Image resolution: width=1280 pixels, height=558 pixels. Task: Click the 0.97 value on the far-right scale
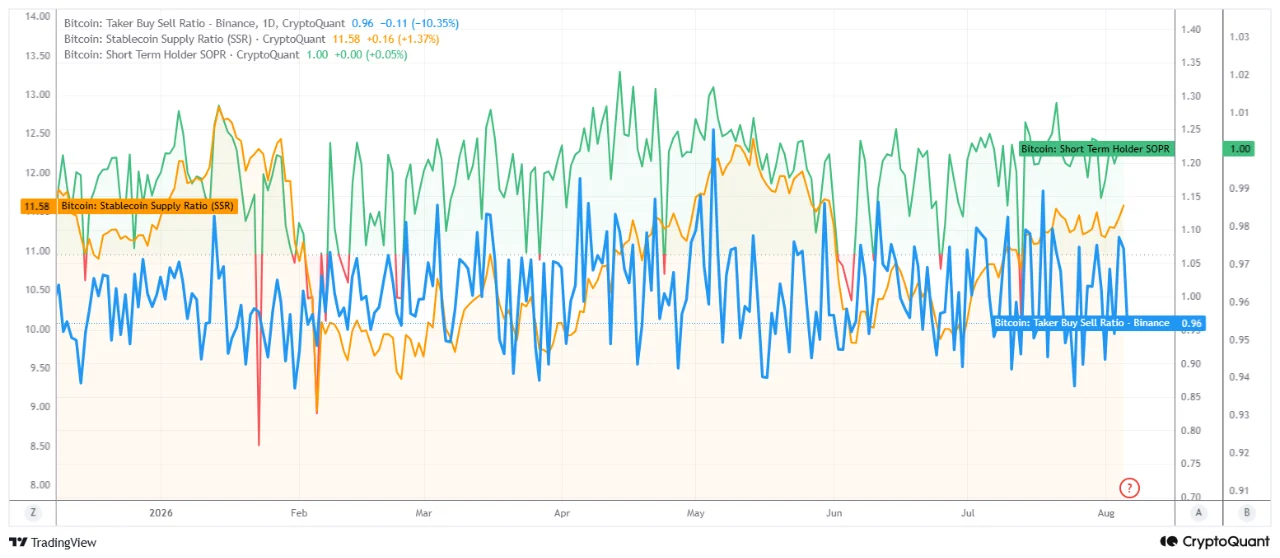tap(1239, 264)
